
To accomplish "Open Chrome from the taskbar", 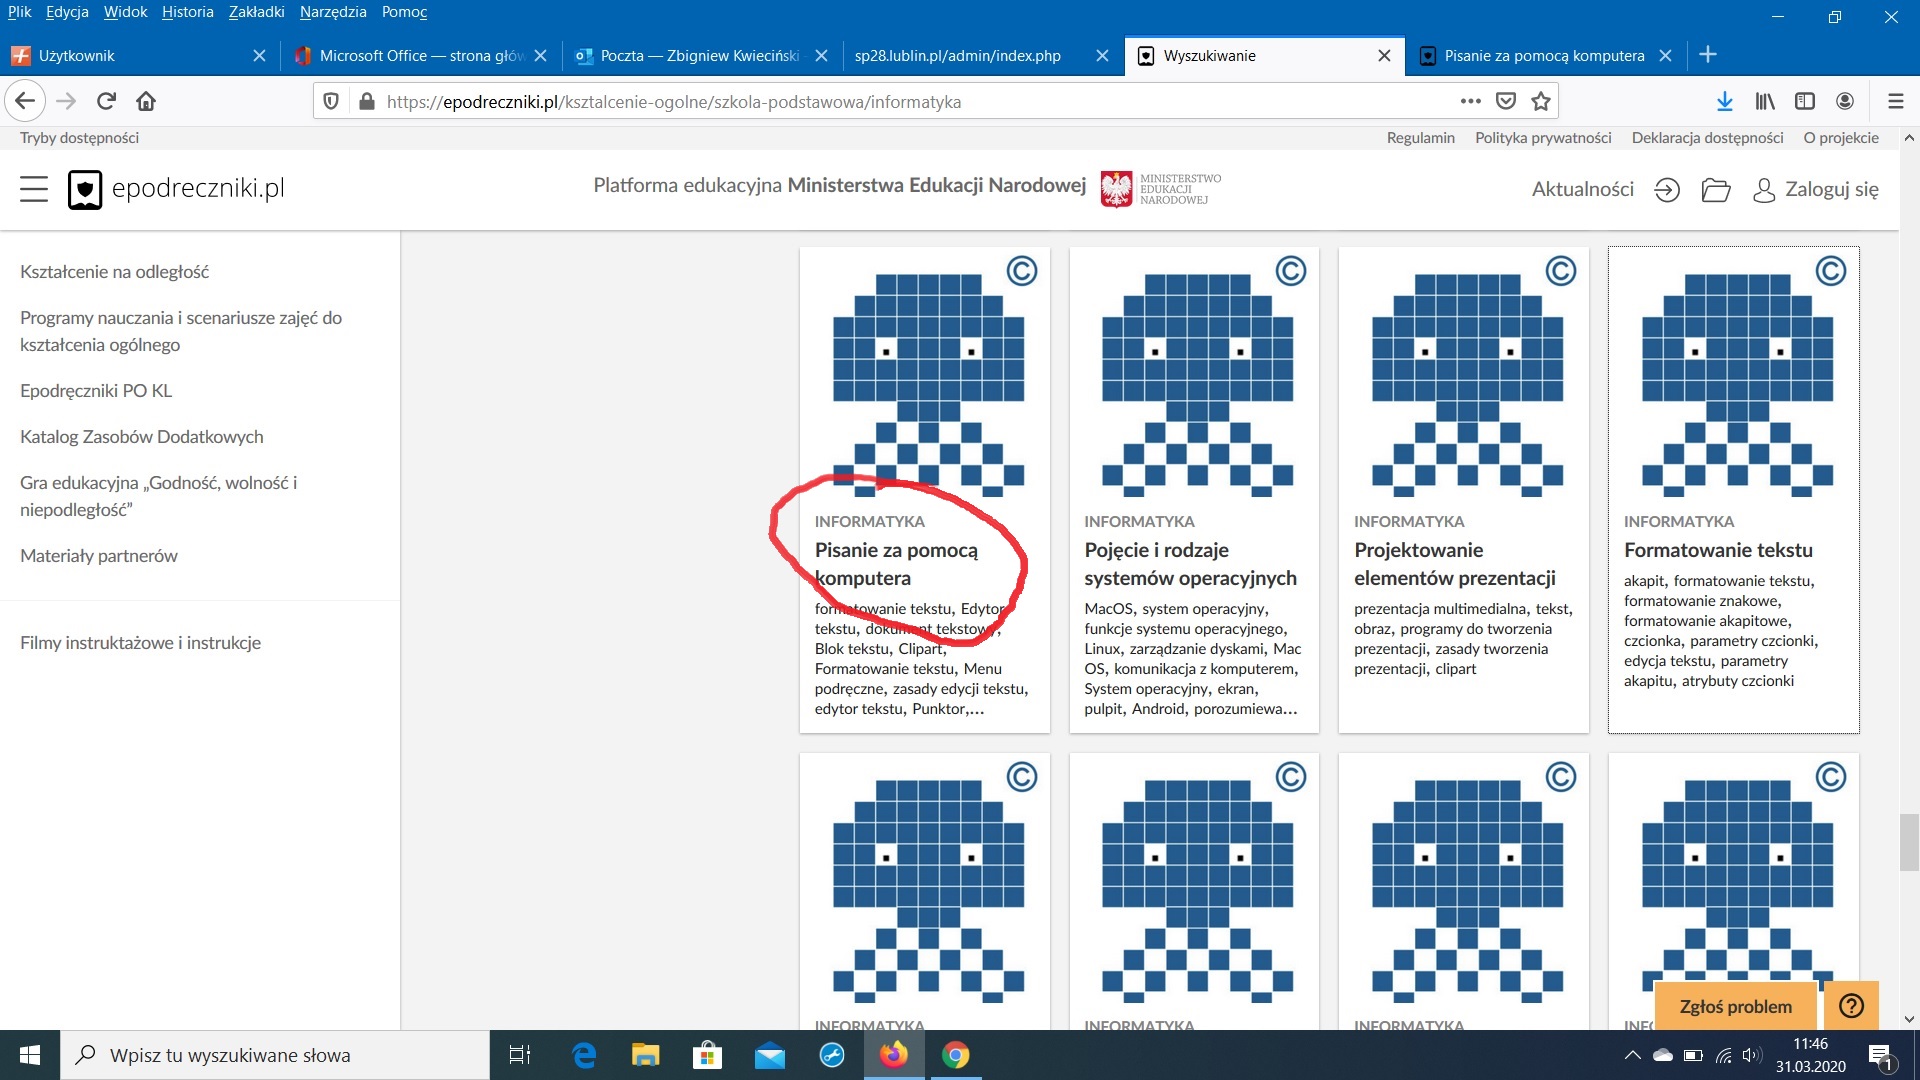I will 955,1055.
